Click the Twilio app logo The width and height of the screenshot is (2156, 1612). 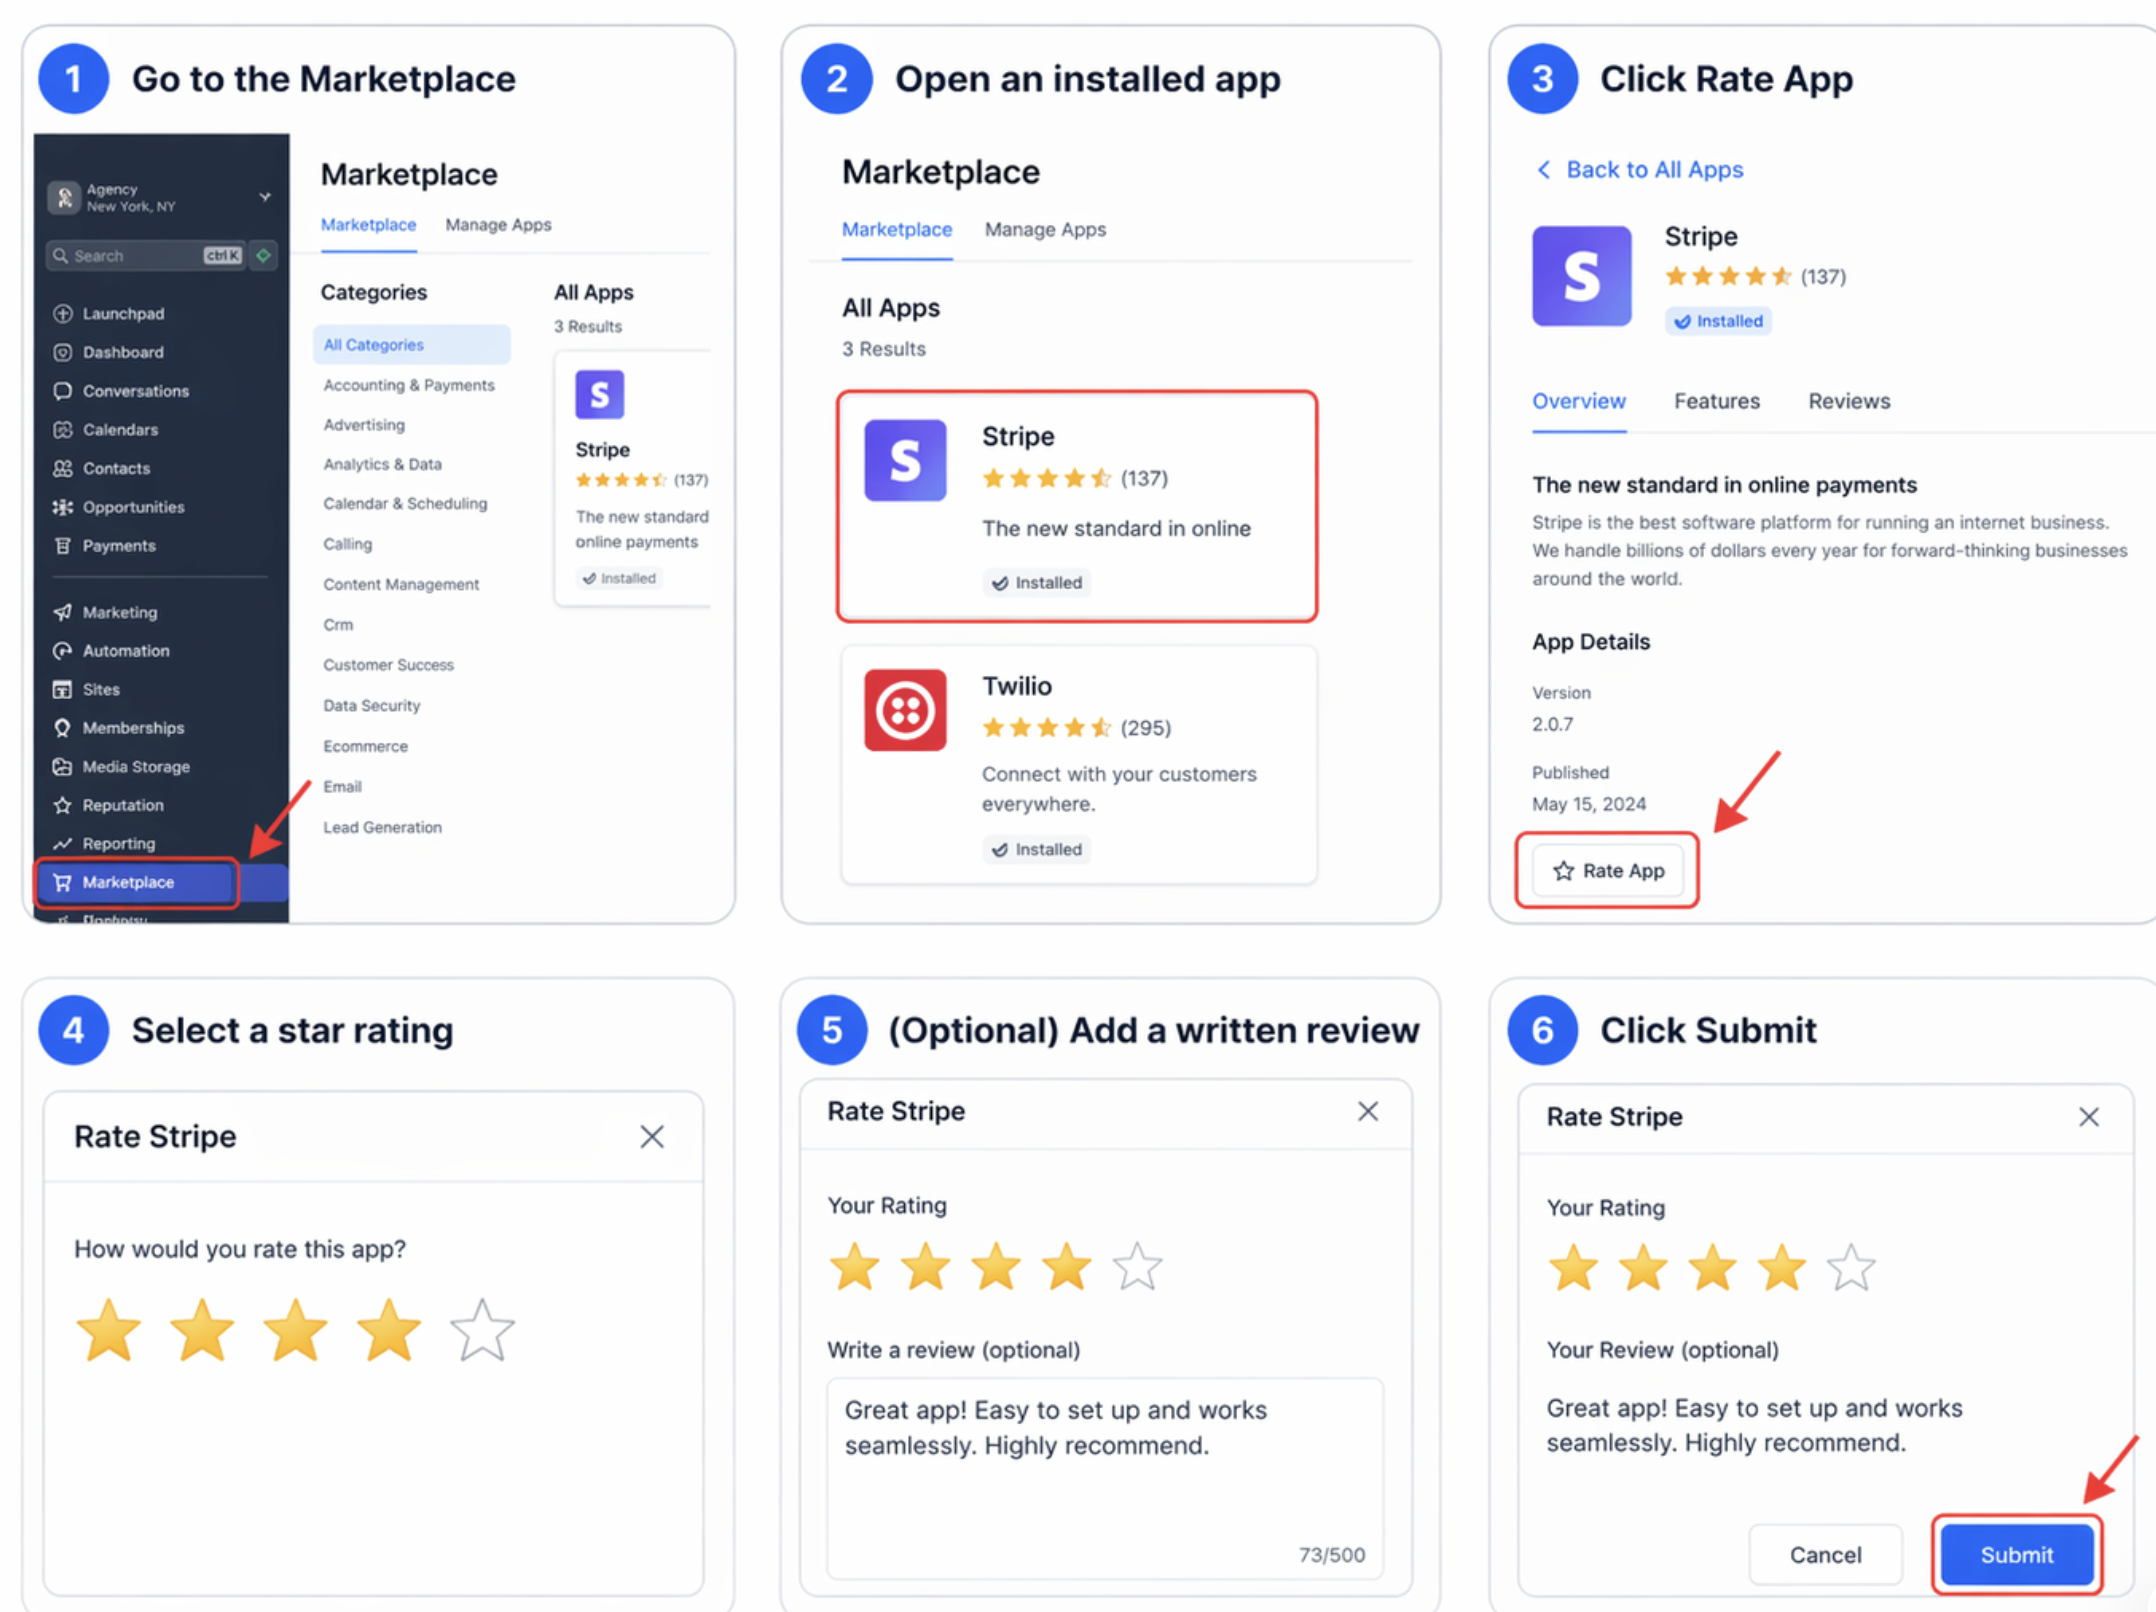pyautogui.click(x=905, y=710)
